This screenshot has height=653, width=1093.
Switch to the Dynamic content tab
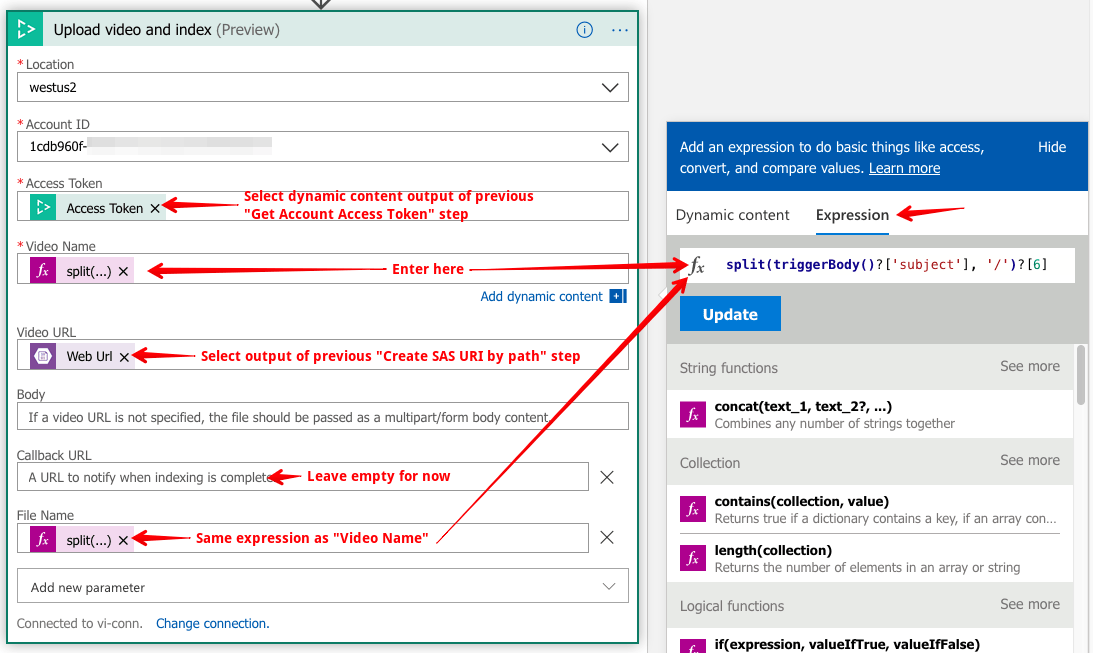(x=732, y=215)
